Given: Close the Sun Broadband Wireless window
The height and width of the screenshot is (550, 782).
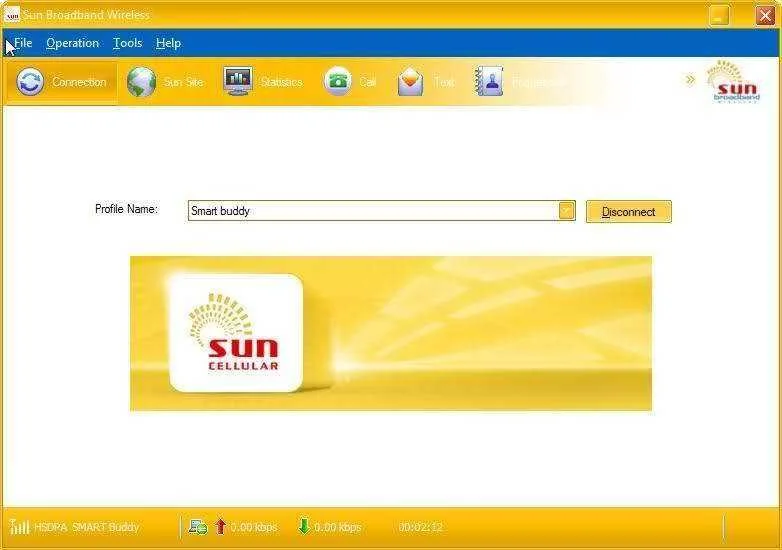Looking at the screenshot, I should [765, 15].
